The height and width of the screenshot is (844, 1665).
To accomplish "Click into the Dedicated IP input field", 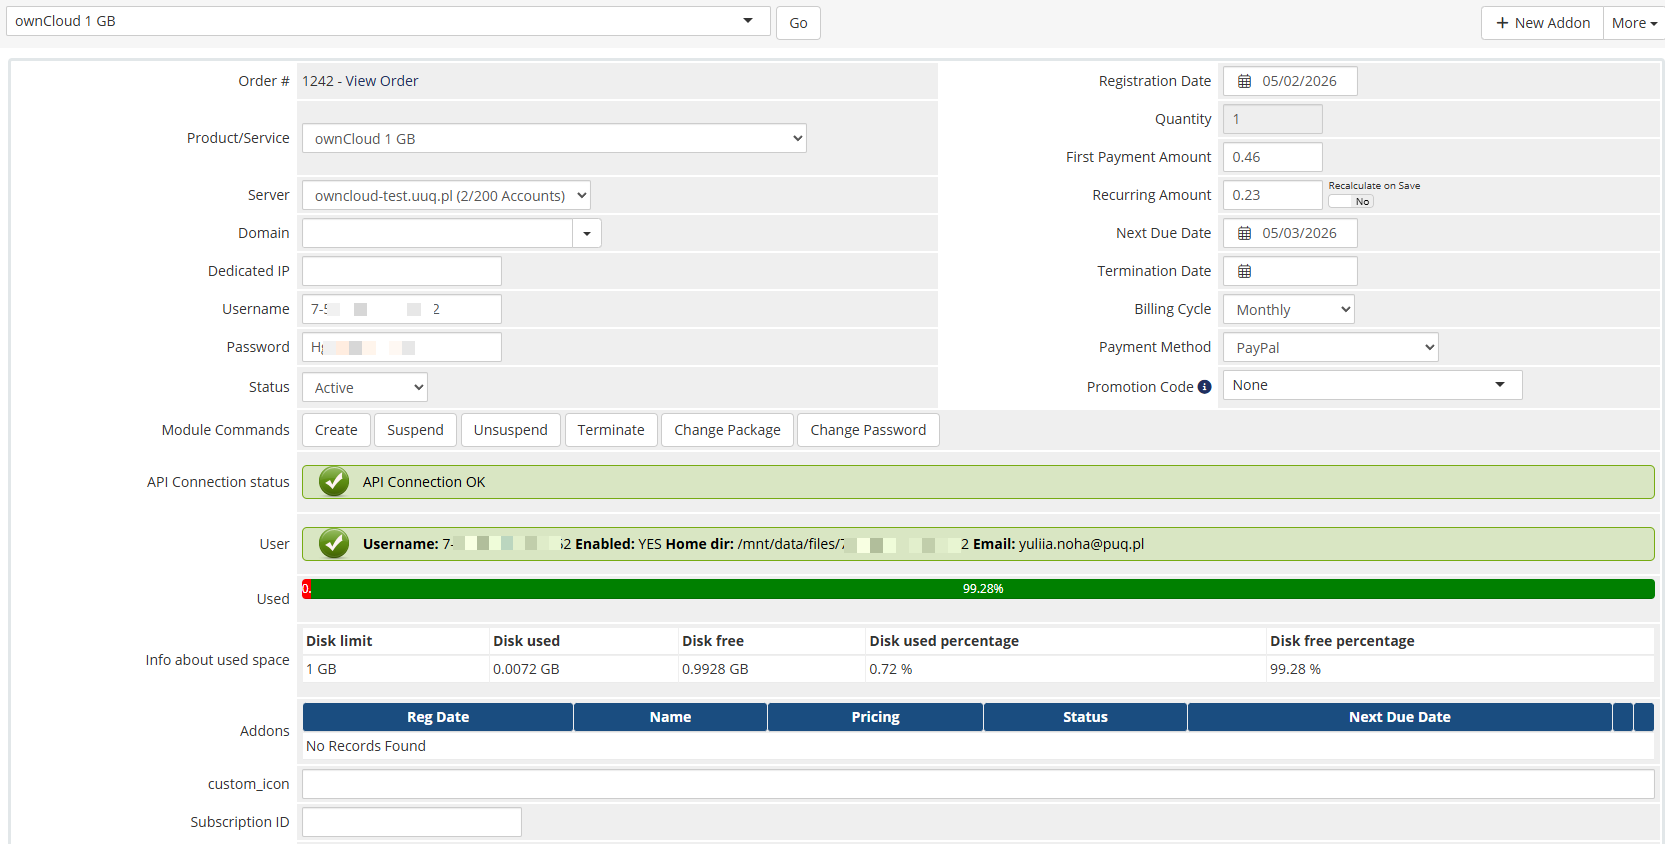I will (401, 271).
